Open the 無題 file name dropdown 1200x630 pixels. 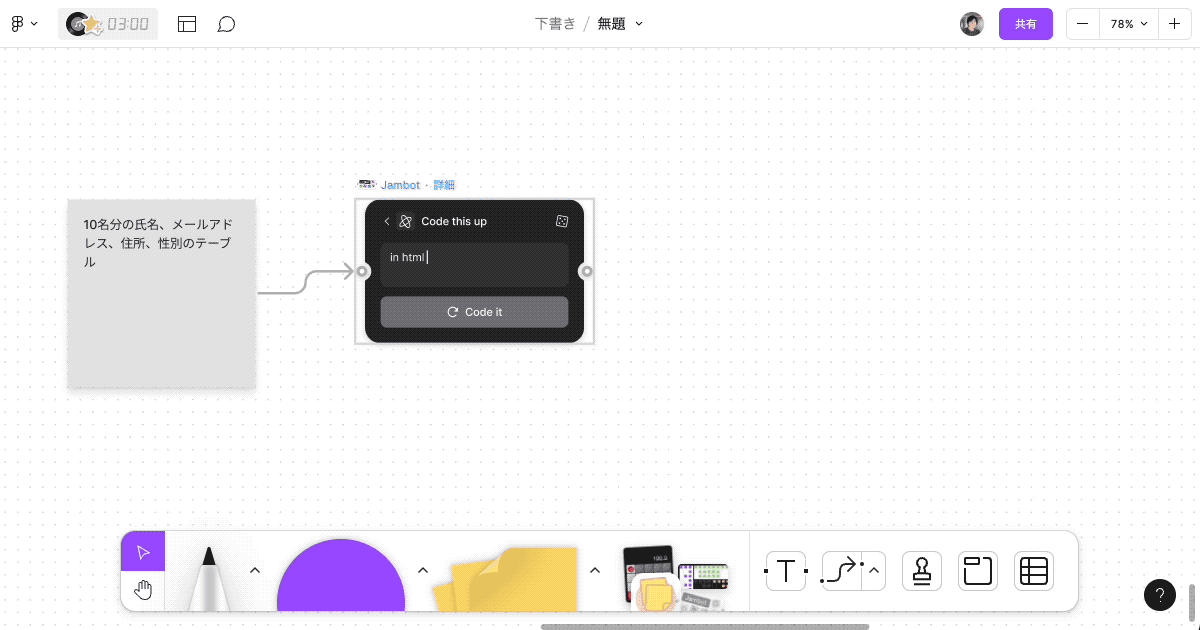(638, 23)
